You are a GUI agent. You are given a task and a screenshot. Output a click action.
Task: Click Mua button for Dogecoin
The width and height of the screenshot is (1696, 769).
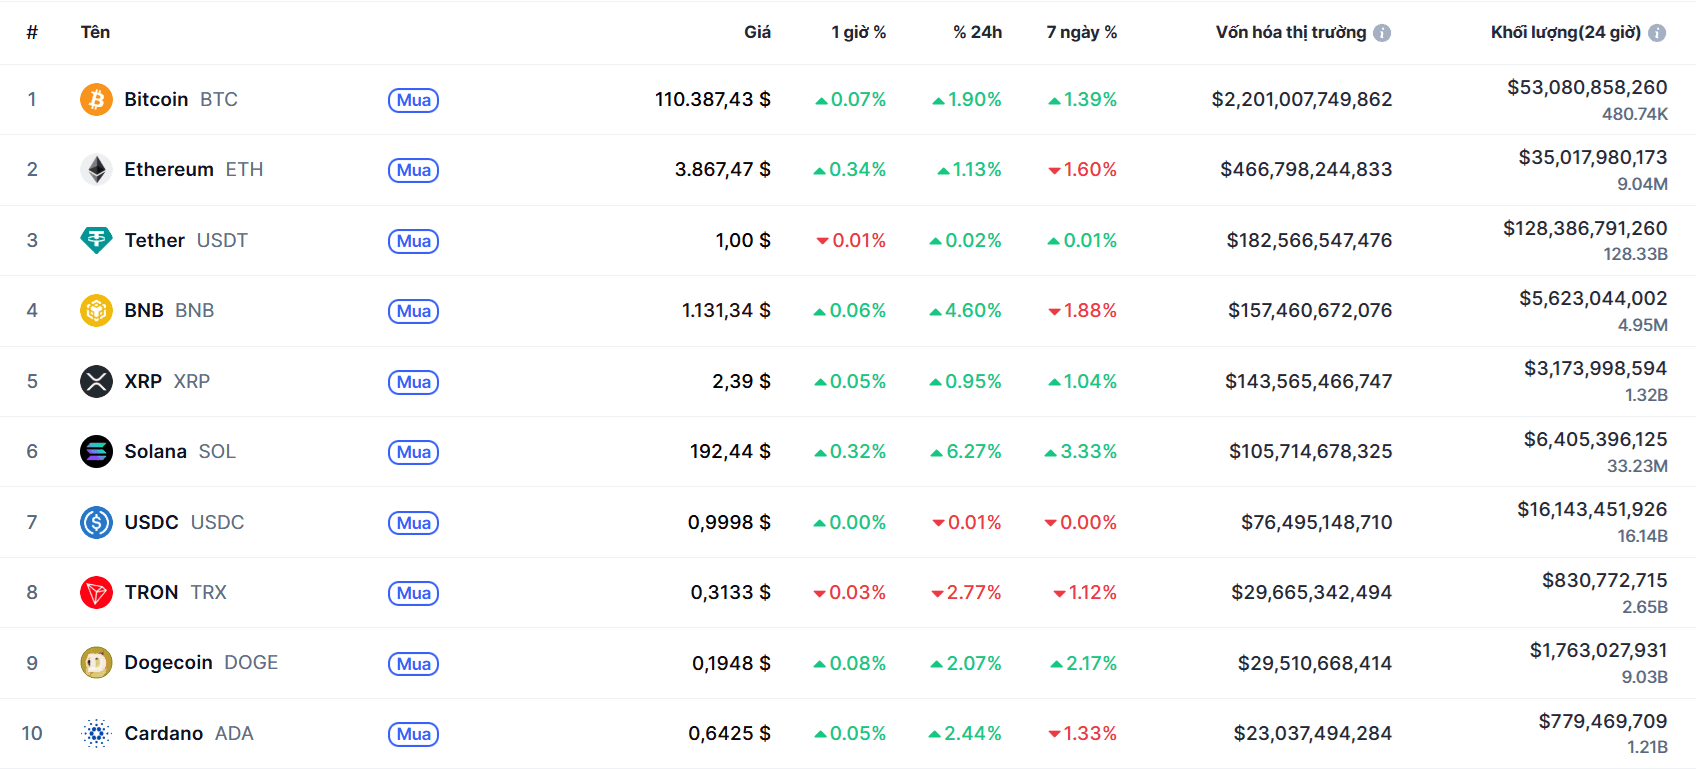pyautogui.click(x=413, y=664)
